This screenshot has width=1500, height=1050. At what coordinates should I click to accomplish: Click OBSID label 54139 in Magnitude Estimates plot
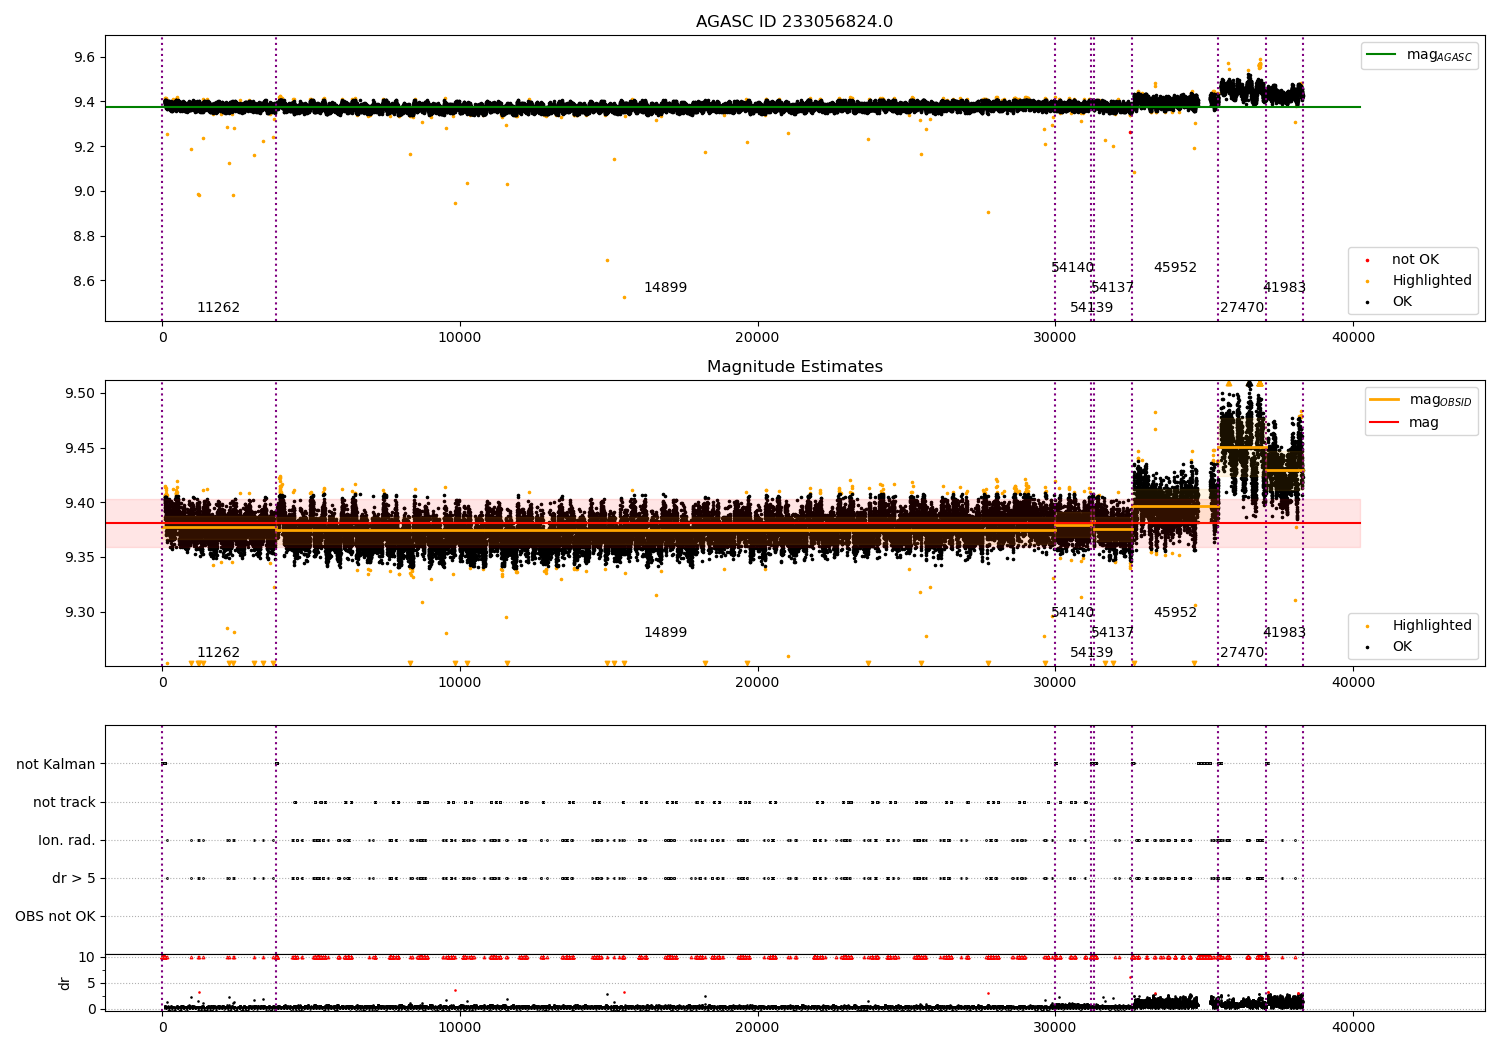[1091, 652]
